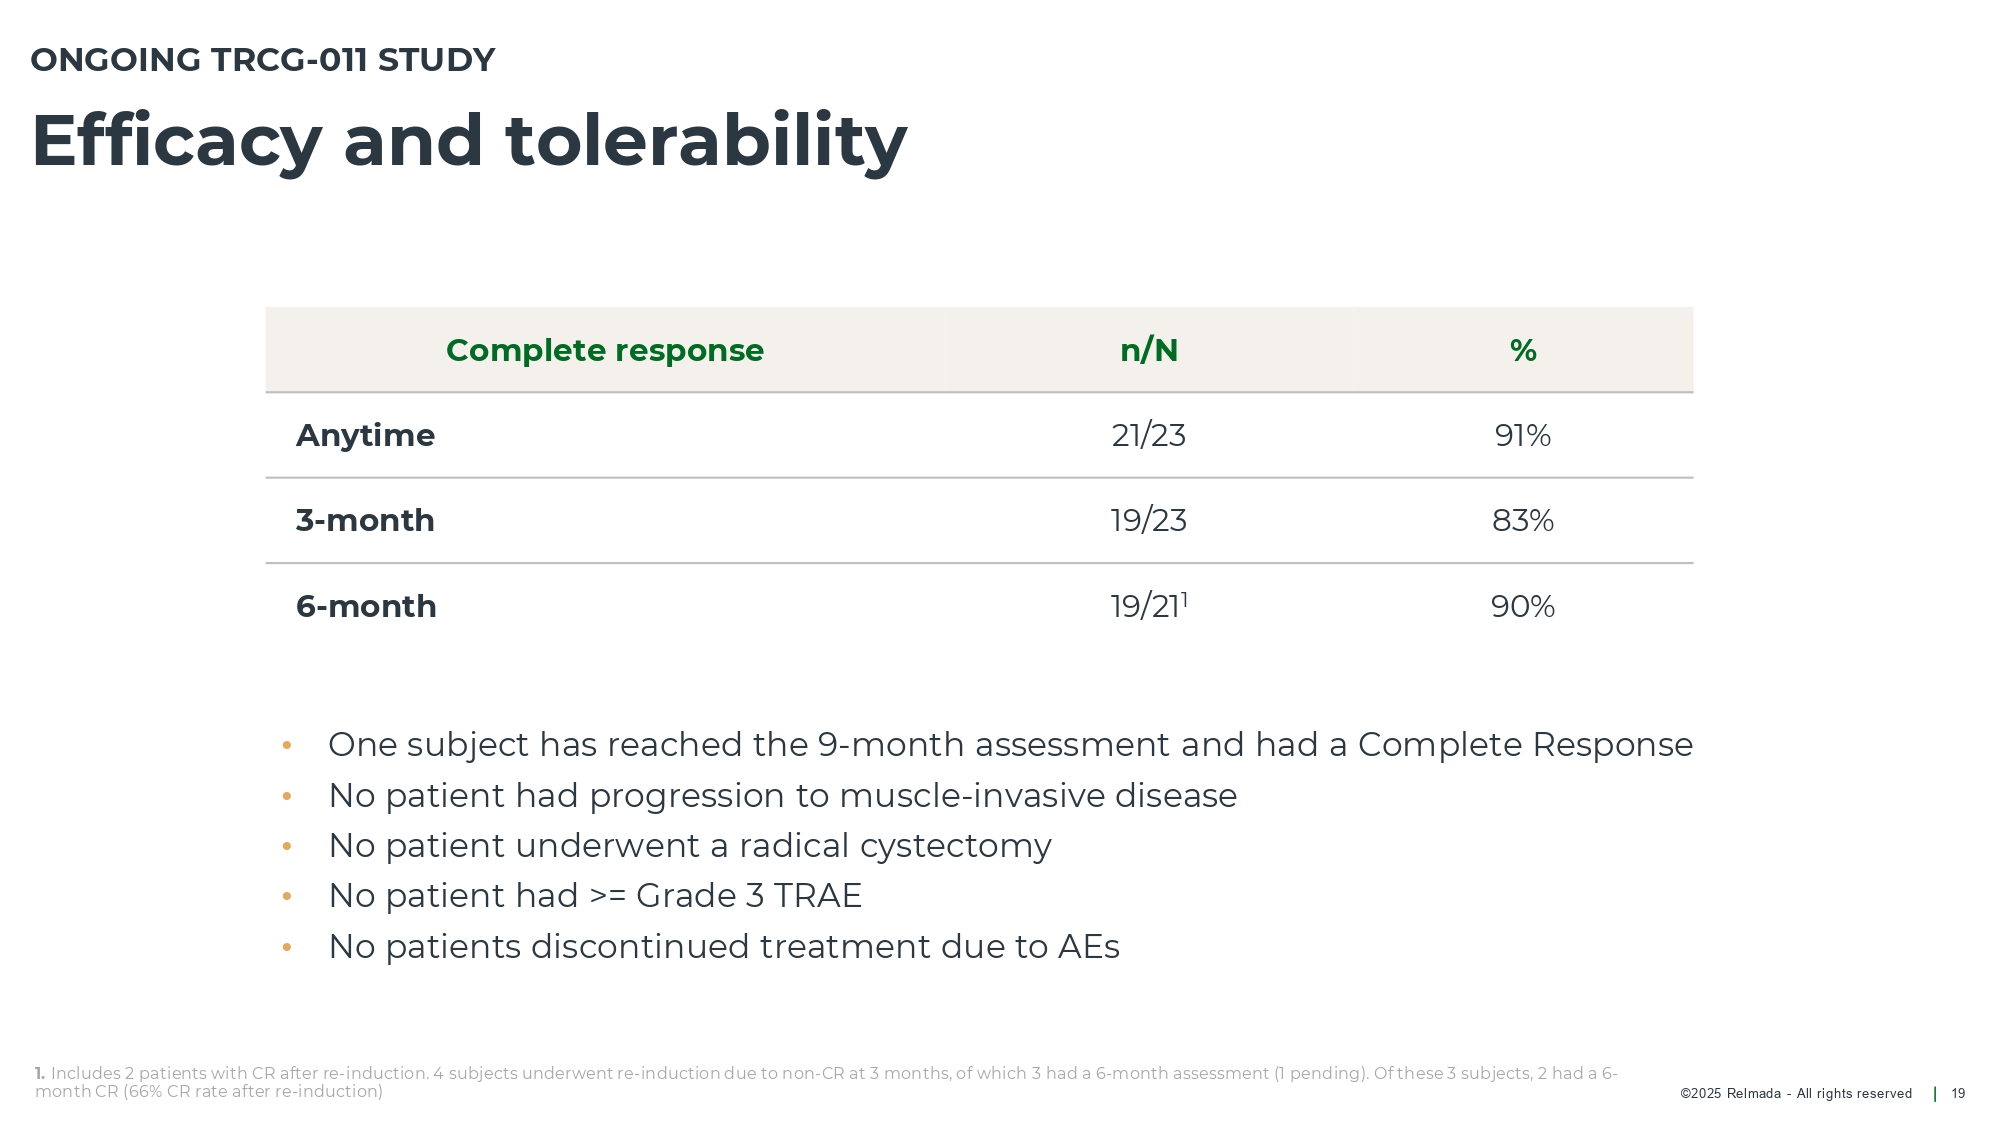Select the 'Complete response' column header
The height and width of the screenshot is (1125, 2000).
[604, 350]
